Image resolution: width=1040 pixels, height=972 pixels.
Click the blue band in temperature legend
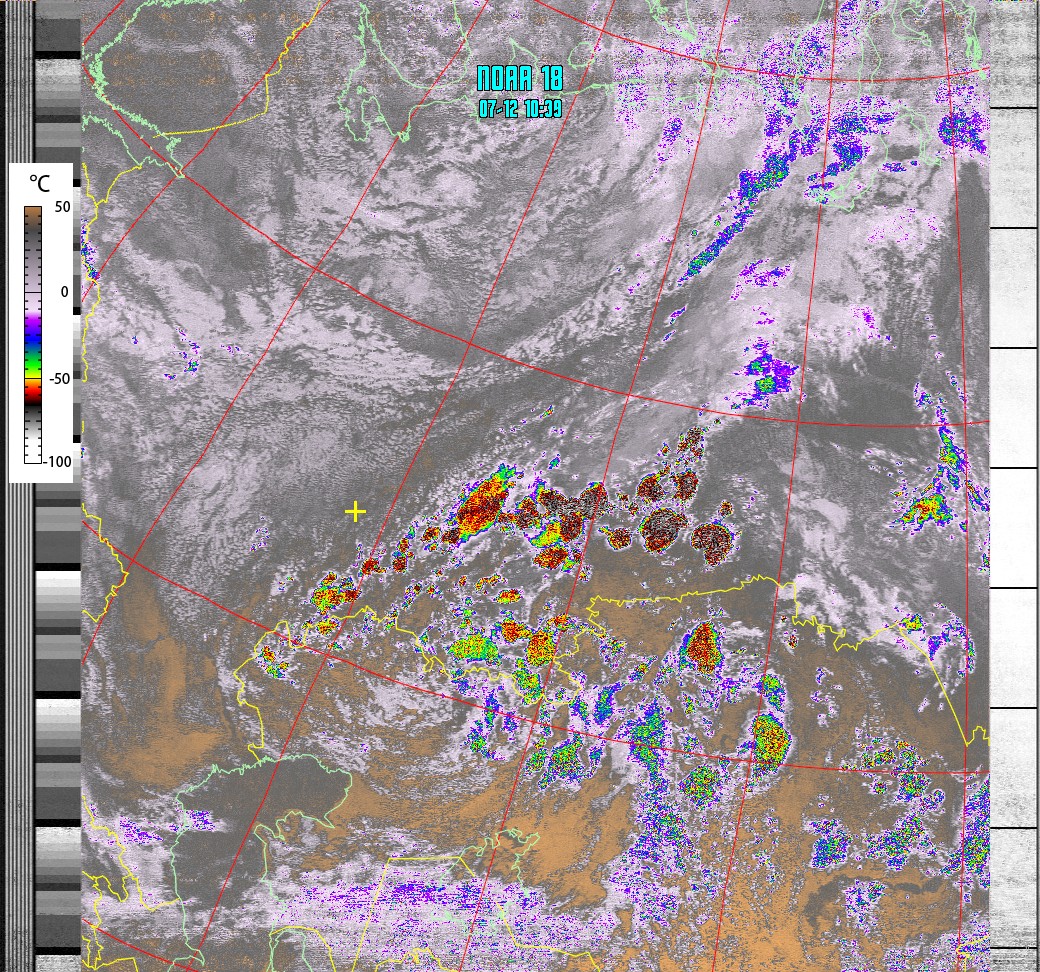pyautogui.click(x=33, y=340)
